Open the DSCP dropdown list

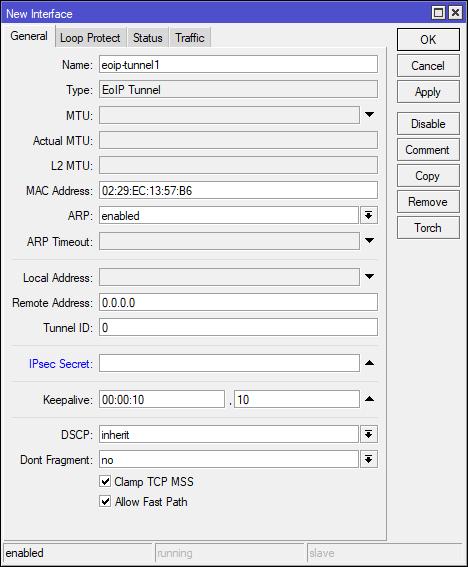[x=369, y=434]
